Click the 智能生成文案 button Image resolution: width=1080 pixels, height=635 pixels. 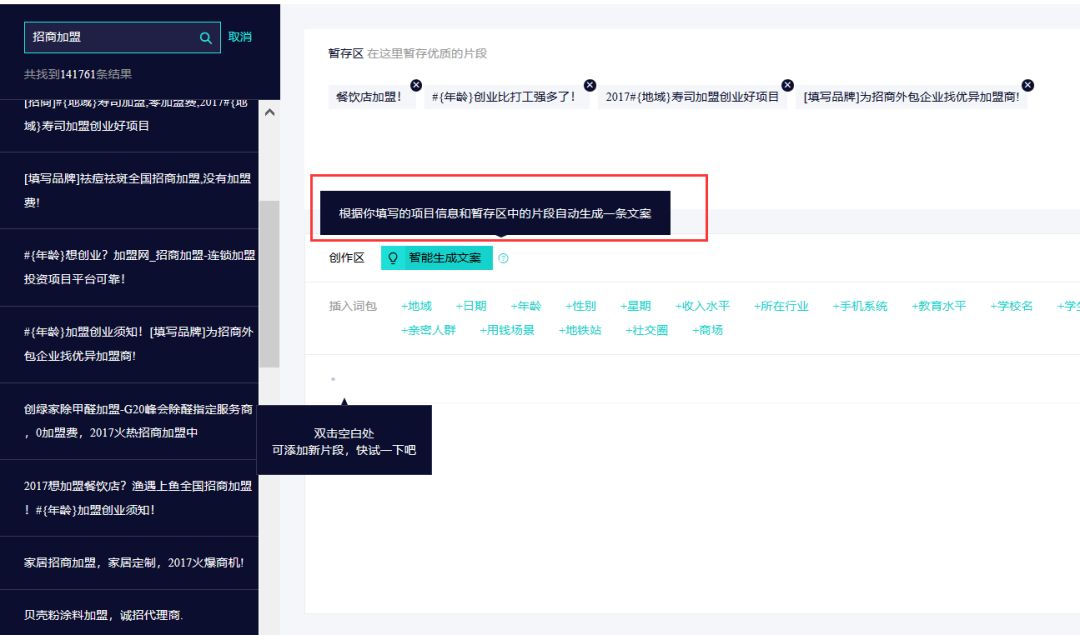(x=437, y=258)
